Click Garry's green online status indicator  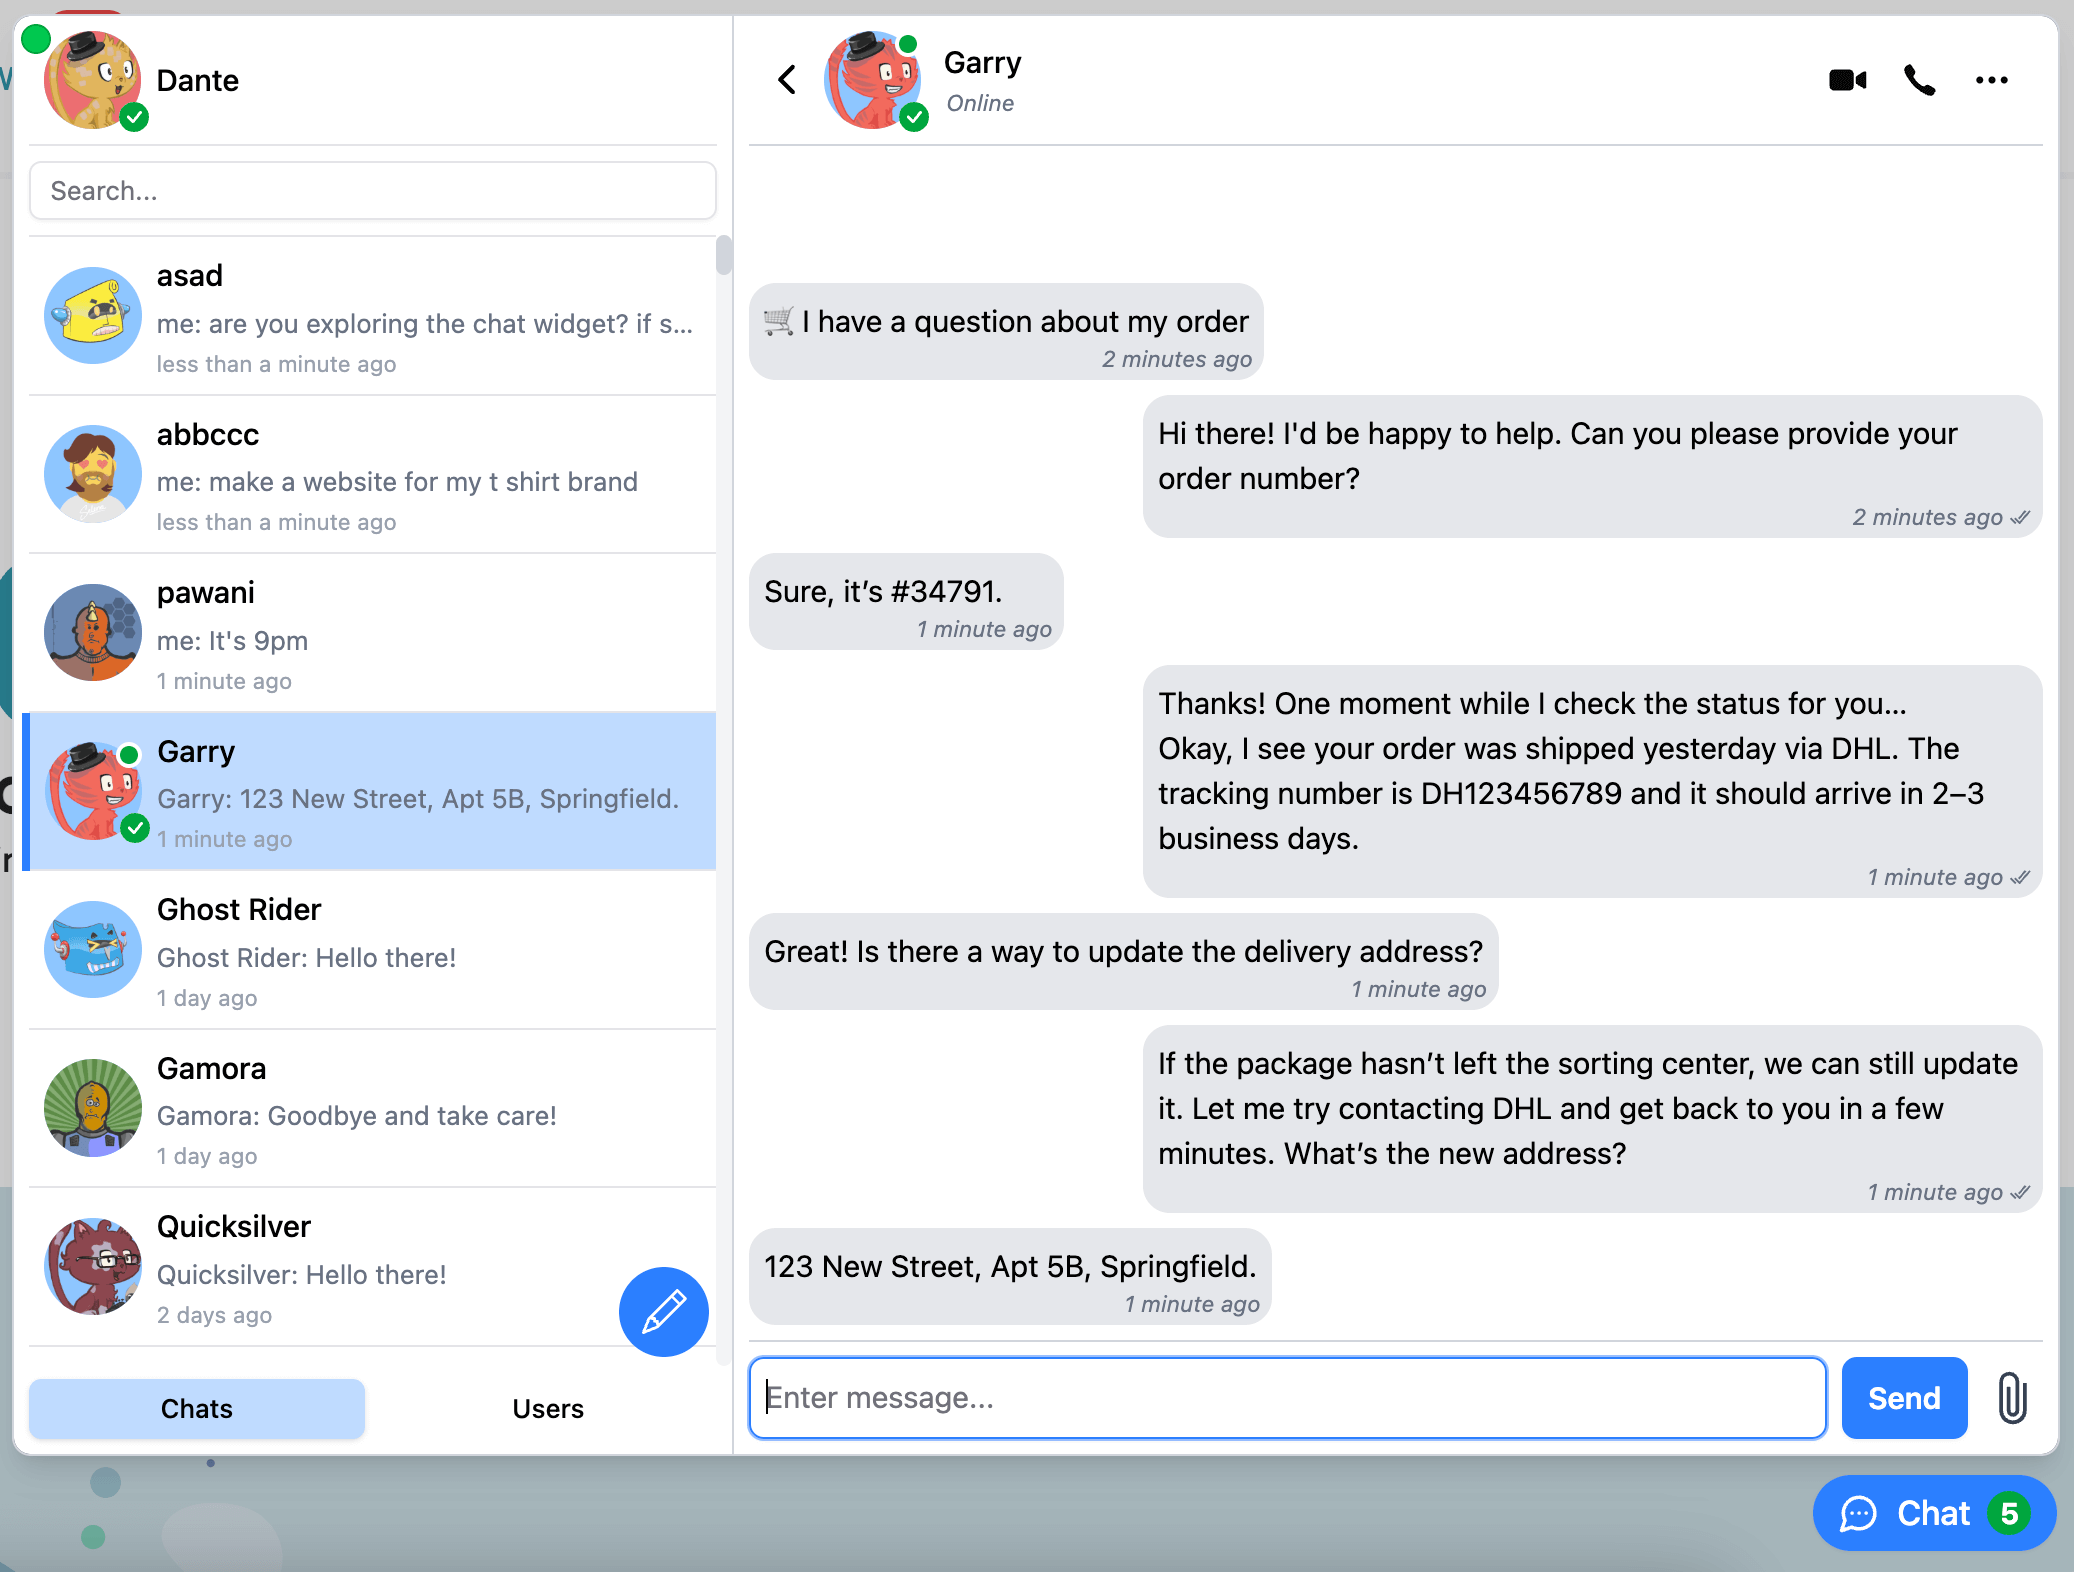tap(908, 45)
